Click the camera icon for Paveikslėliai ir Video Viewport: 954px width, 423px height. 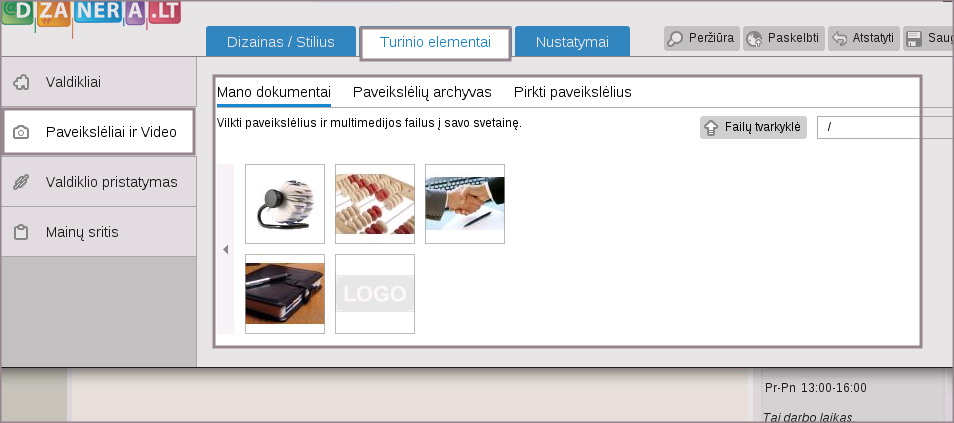21,132
